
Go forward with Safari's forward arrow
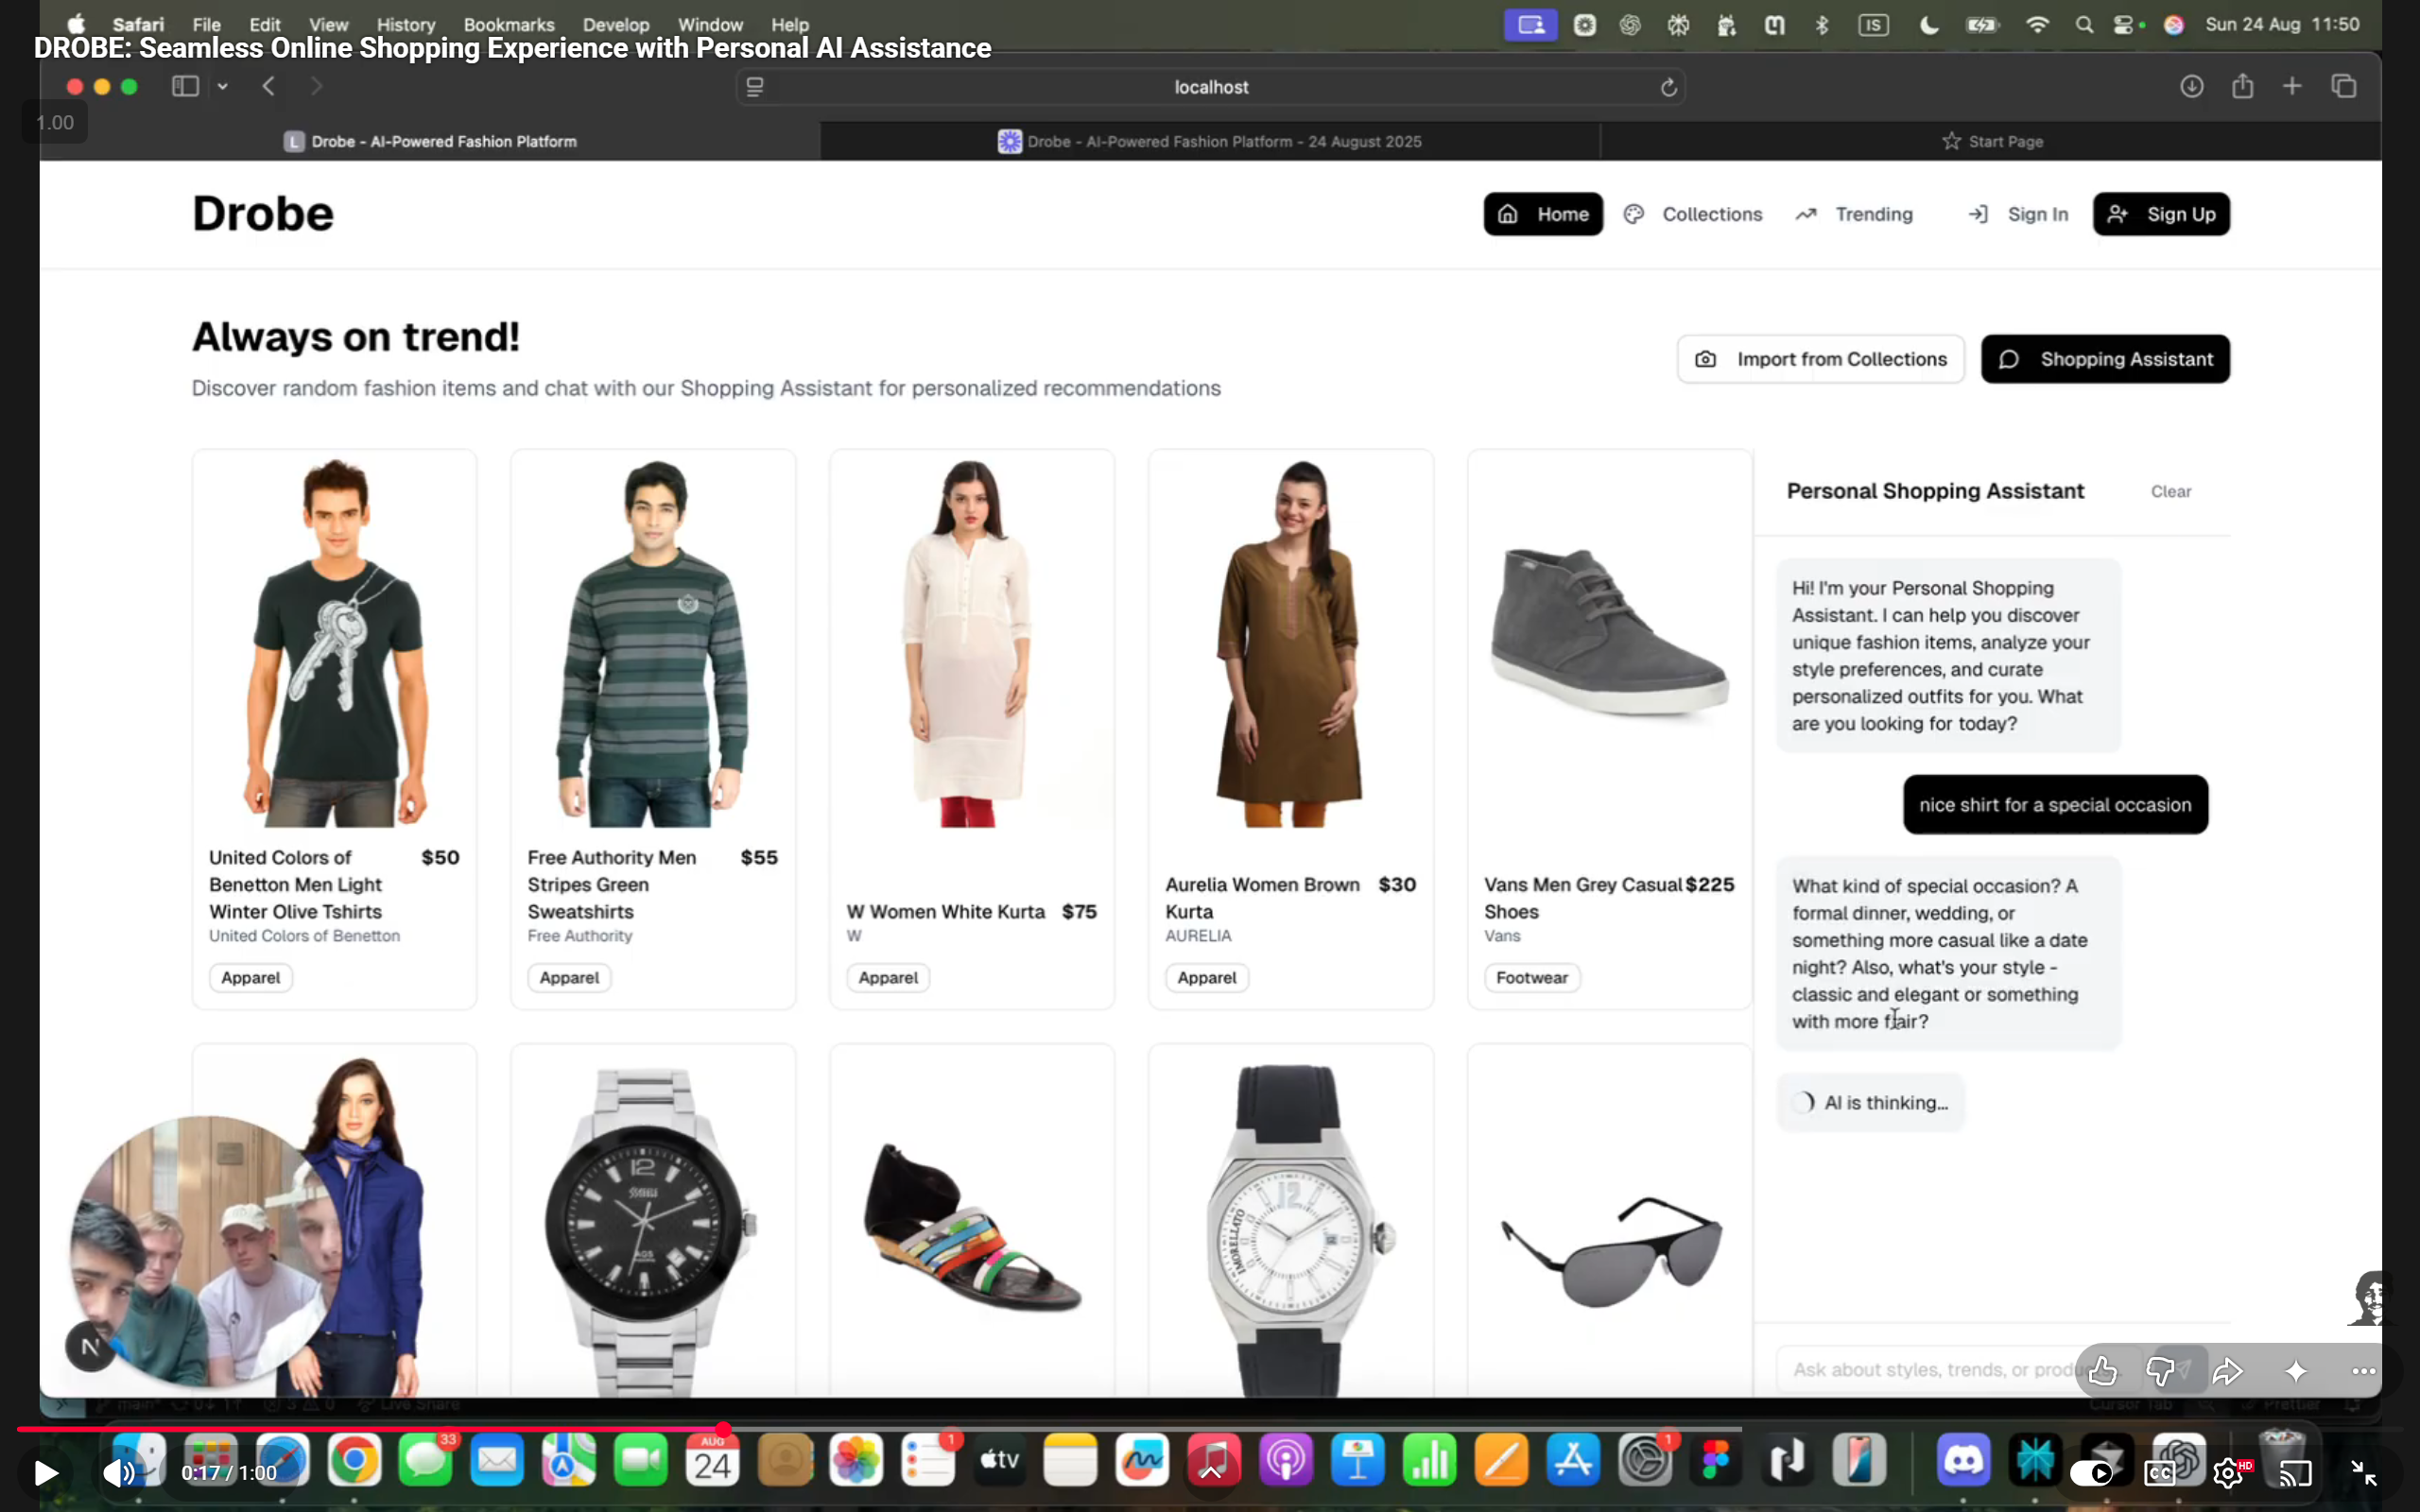click(x=316, y=87)
